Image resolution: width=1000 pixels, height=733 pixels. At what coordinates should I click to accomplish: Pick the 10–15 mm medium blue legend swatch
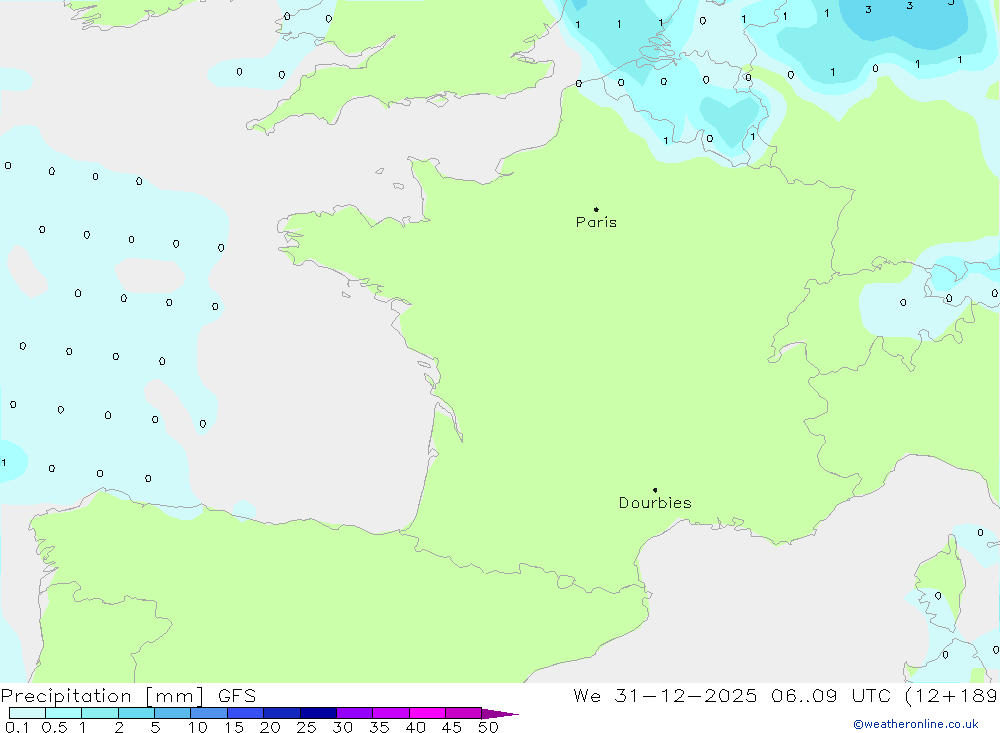point(209,713)
